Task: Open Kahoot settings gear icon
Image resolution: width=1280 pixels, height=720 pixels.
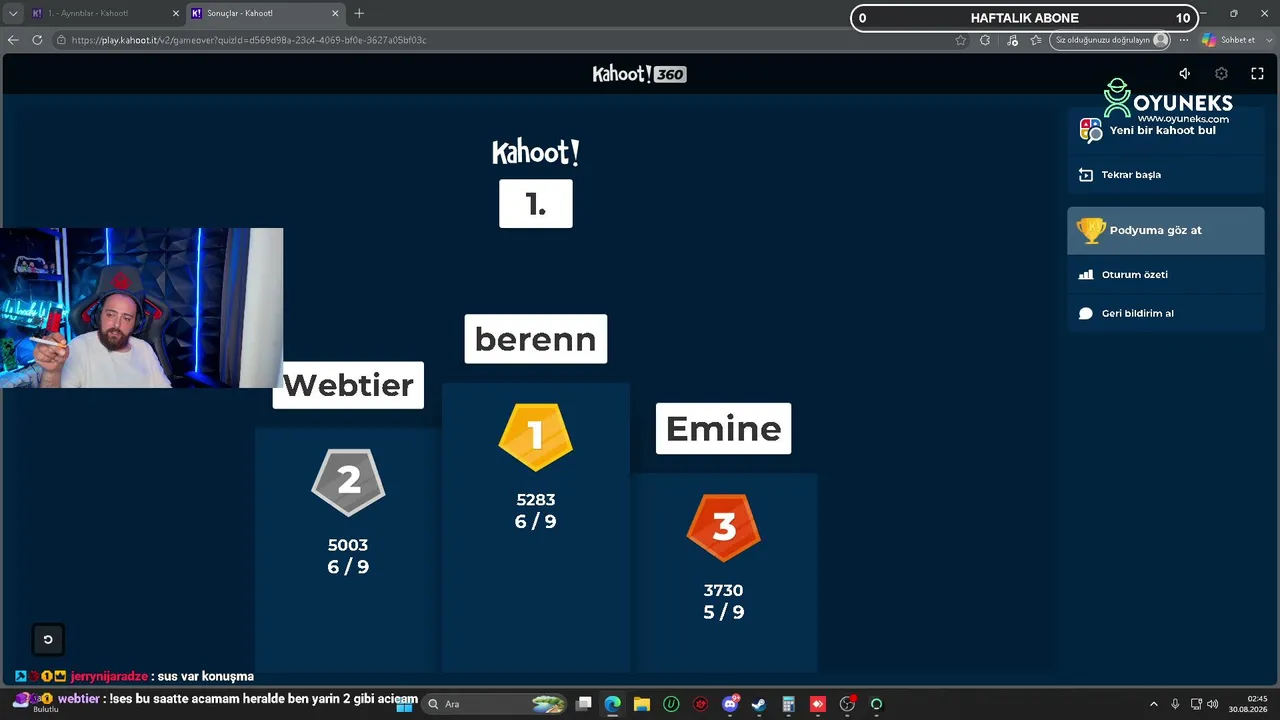Action: [x=1221, y=73]
